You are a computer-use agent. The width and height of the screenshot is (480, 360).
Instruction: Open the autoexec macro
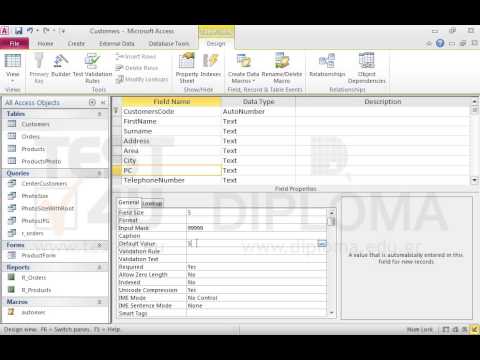coord(33,312)
